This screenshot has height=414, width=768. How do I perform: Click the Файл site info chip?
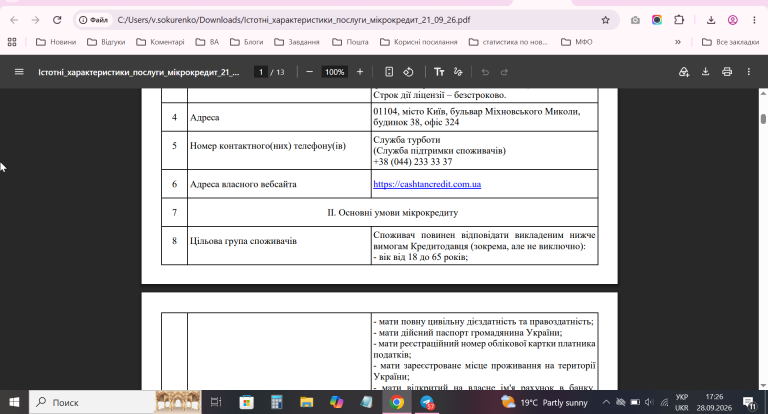pyautogui.click(x=93, y=20)
